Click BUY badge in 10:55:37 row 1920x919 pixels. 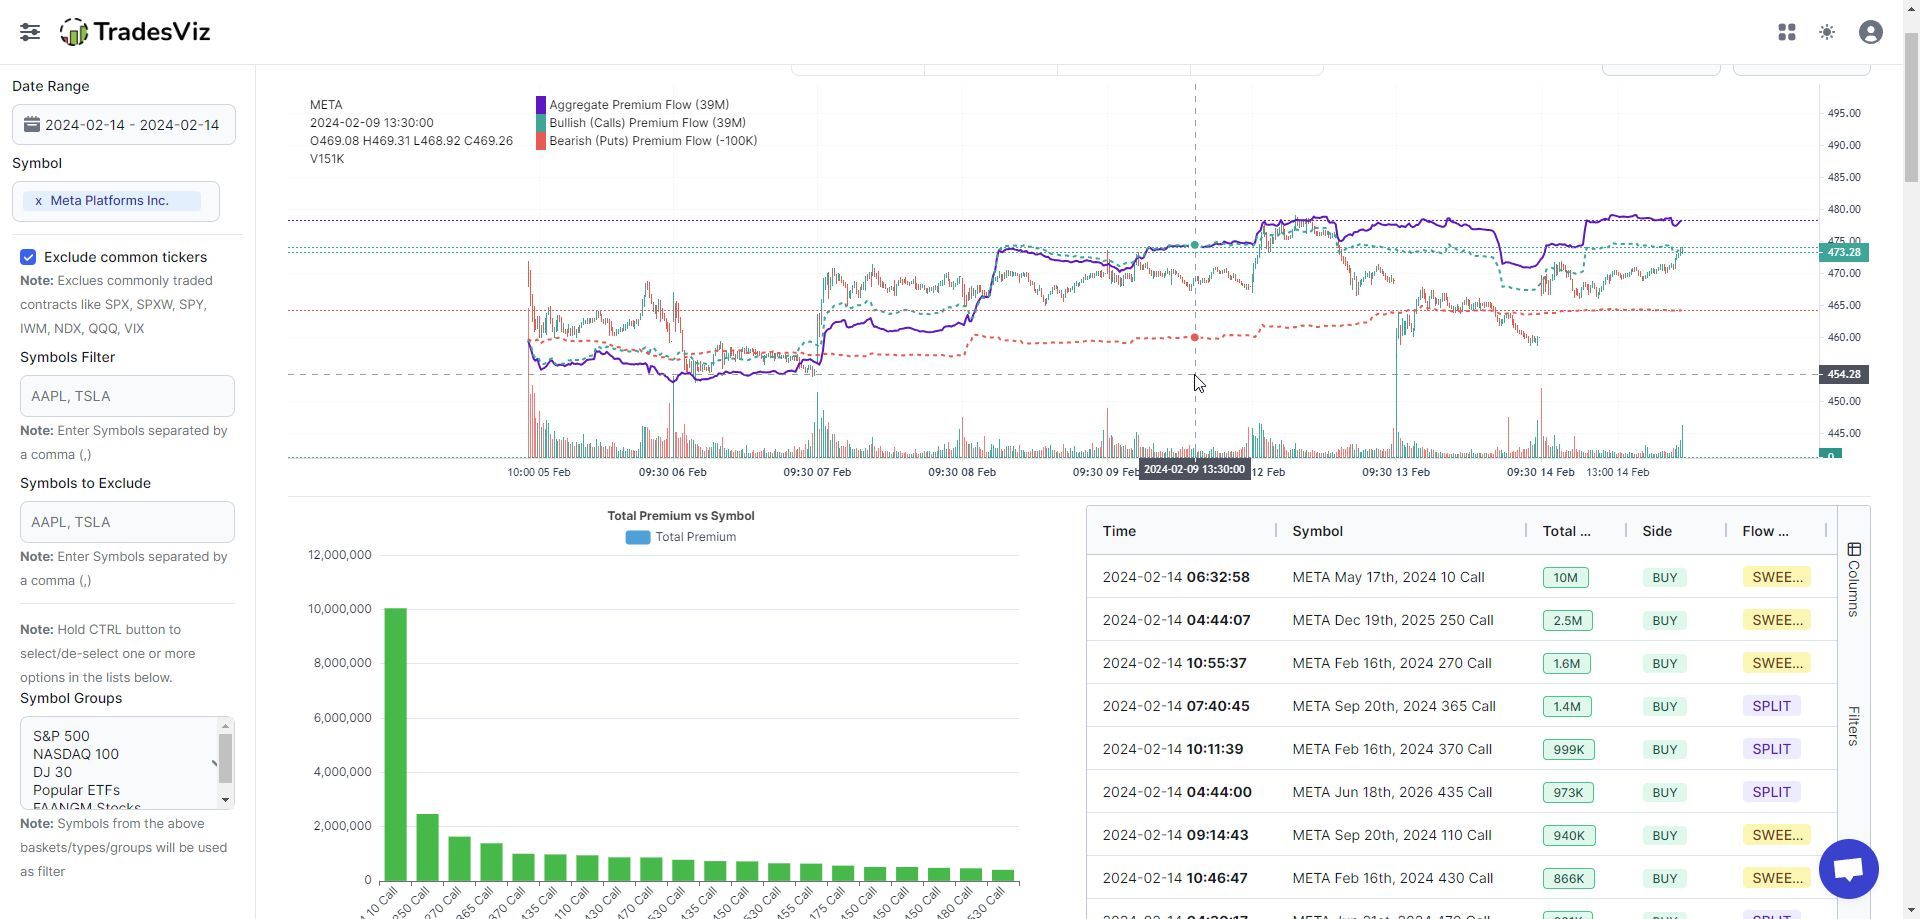(1664, 663)
